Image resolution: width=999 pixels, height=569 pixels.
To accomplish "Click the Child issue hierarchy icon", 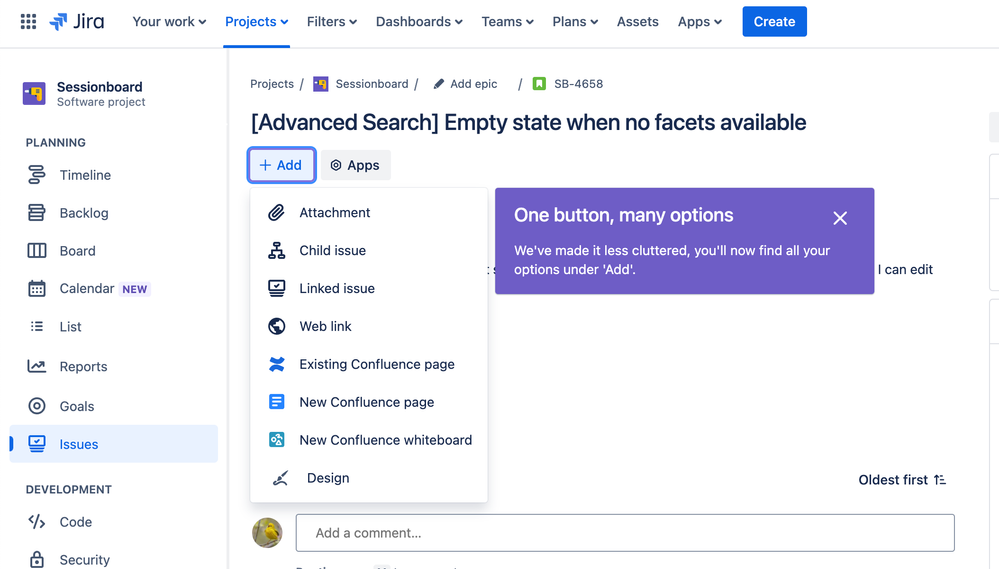I will click(276, 250).
